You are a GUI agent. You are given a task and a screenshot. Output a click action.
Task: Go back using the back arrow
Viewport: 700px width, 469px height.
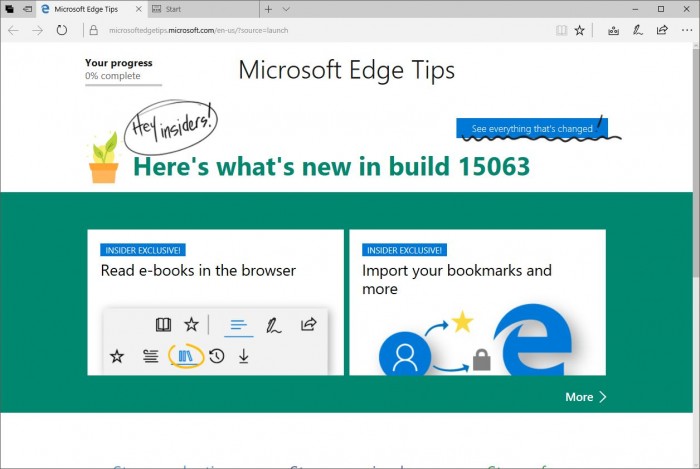coord(13,30)
